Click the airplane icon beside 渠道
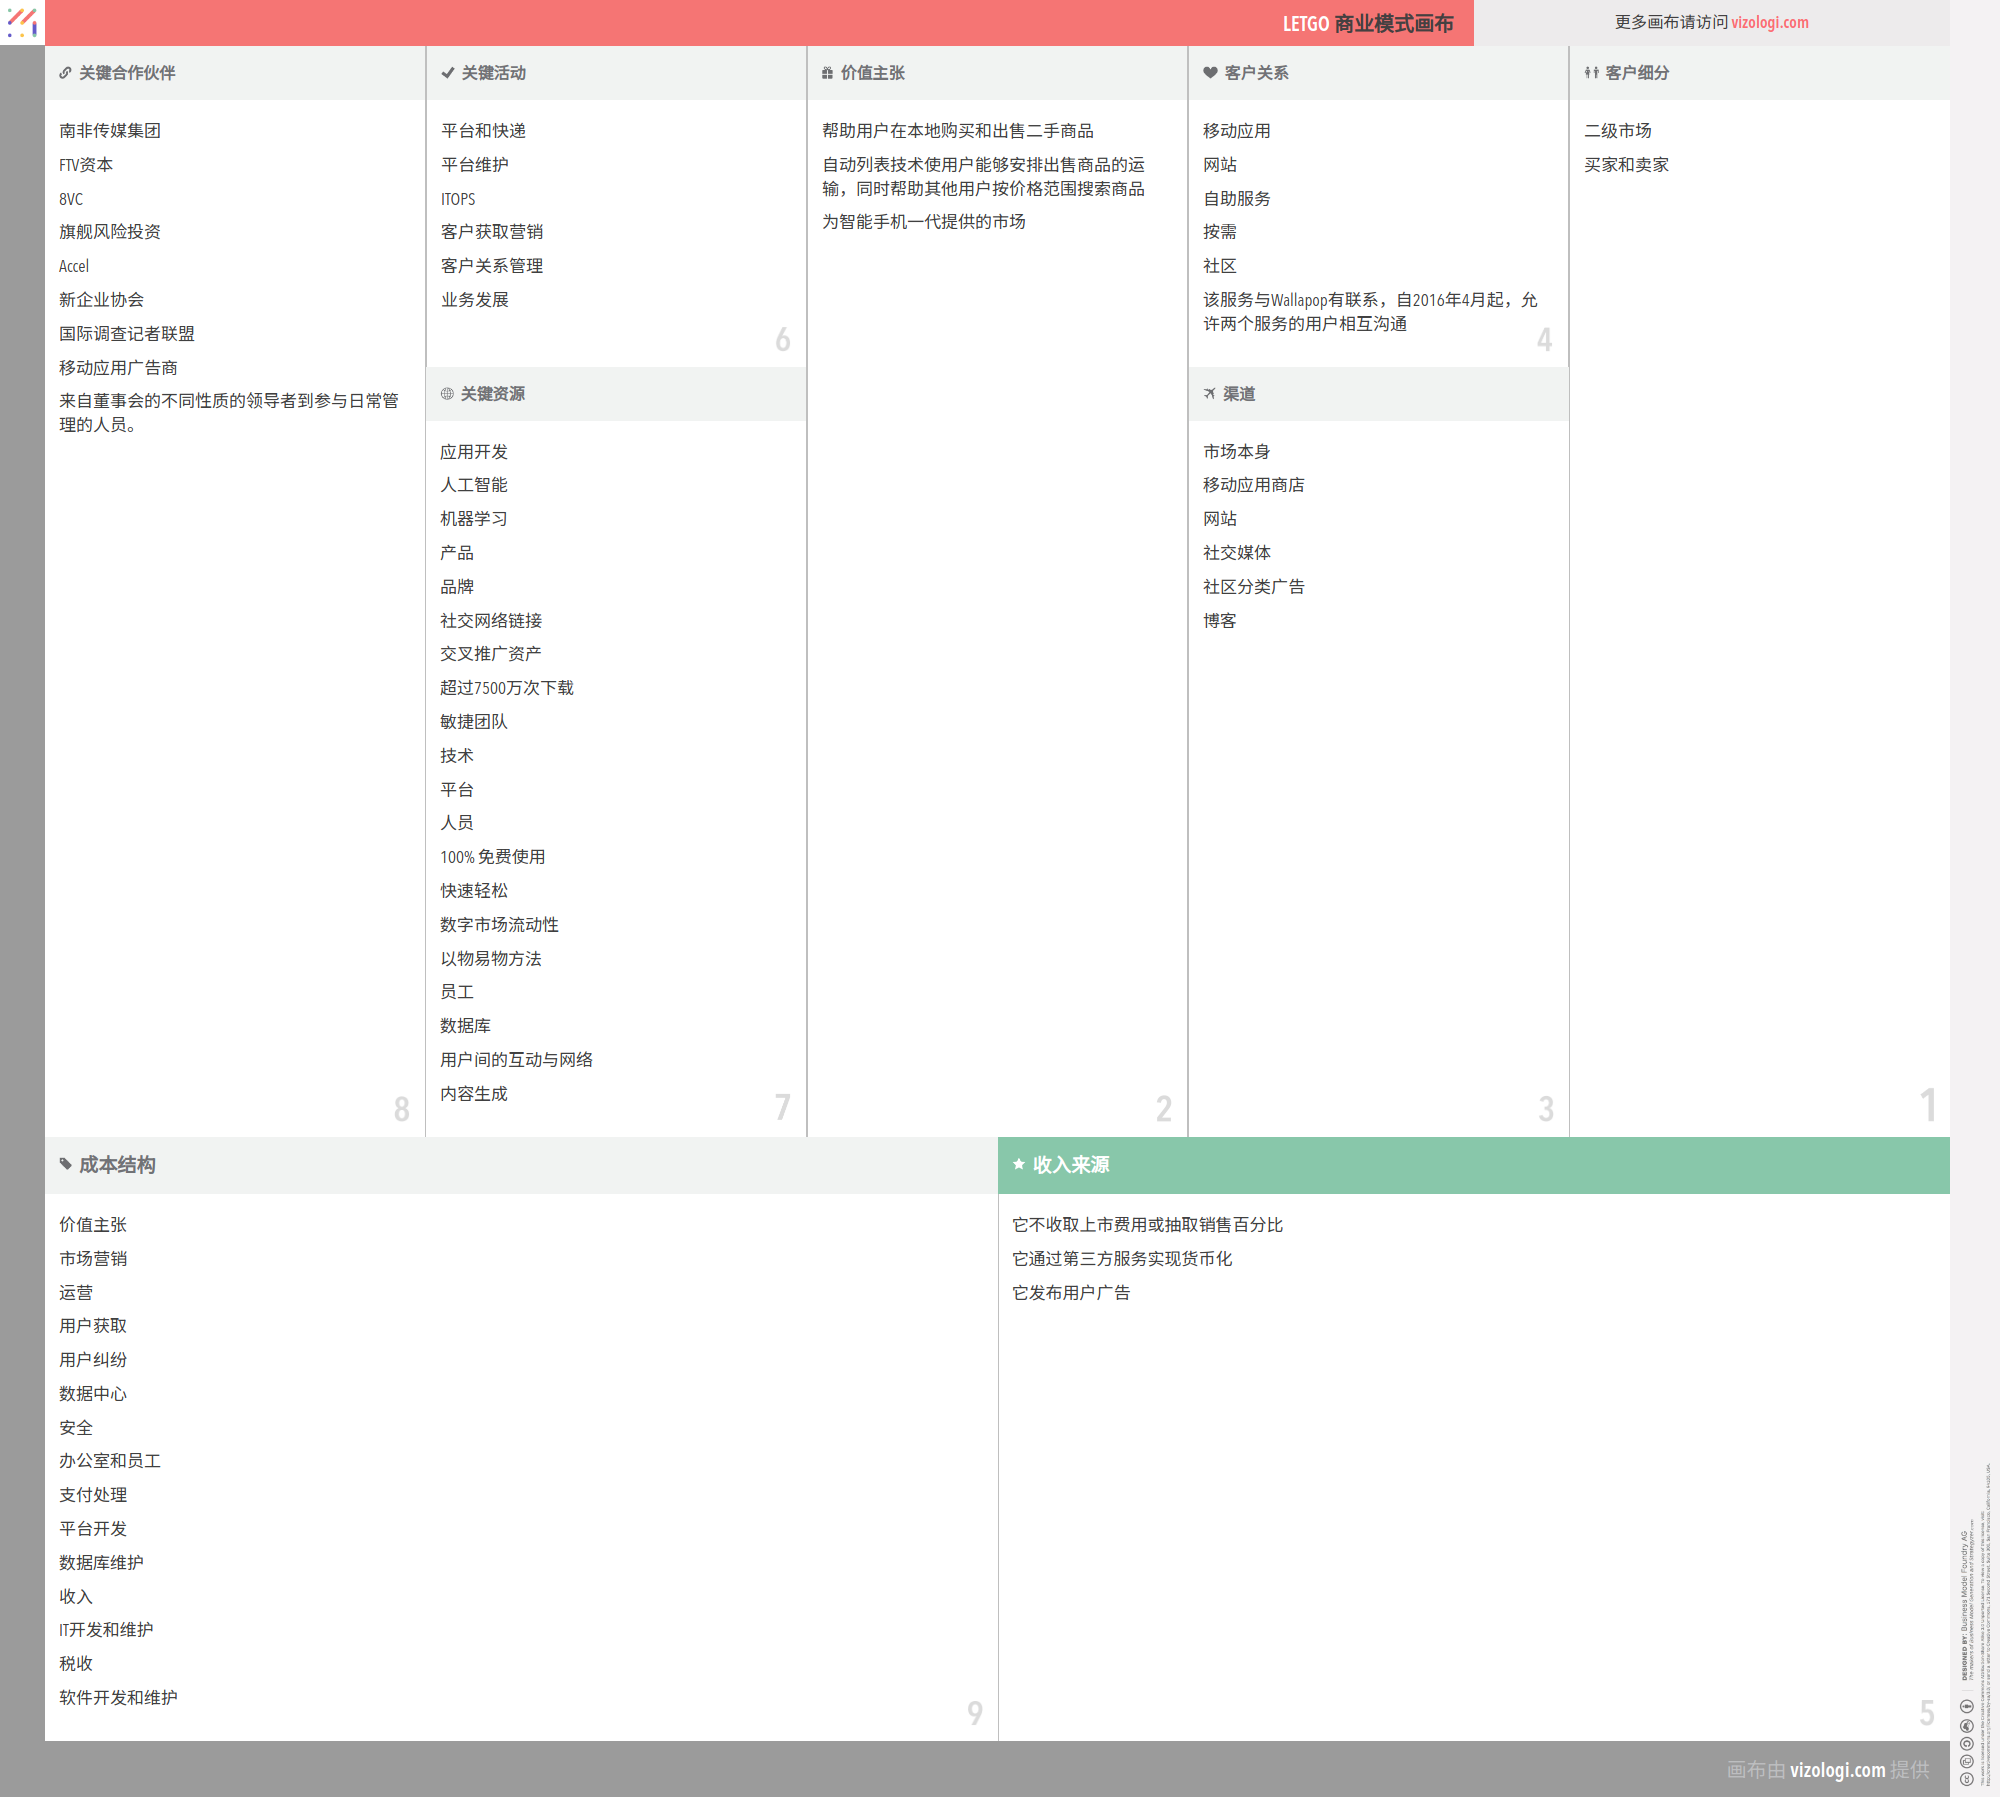This screenshot has width=2000, height=1797. (x=1209, y=394)
